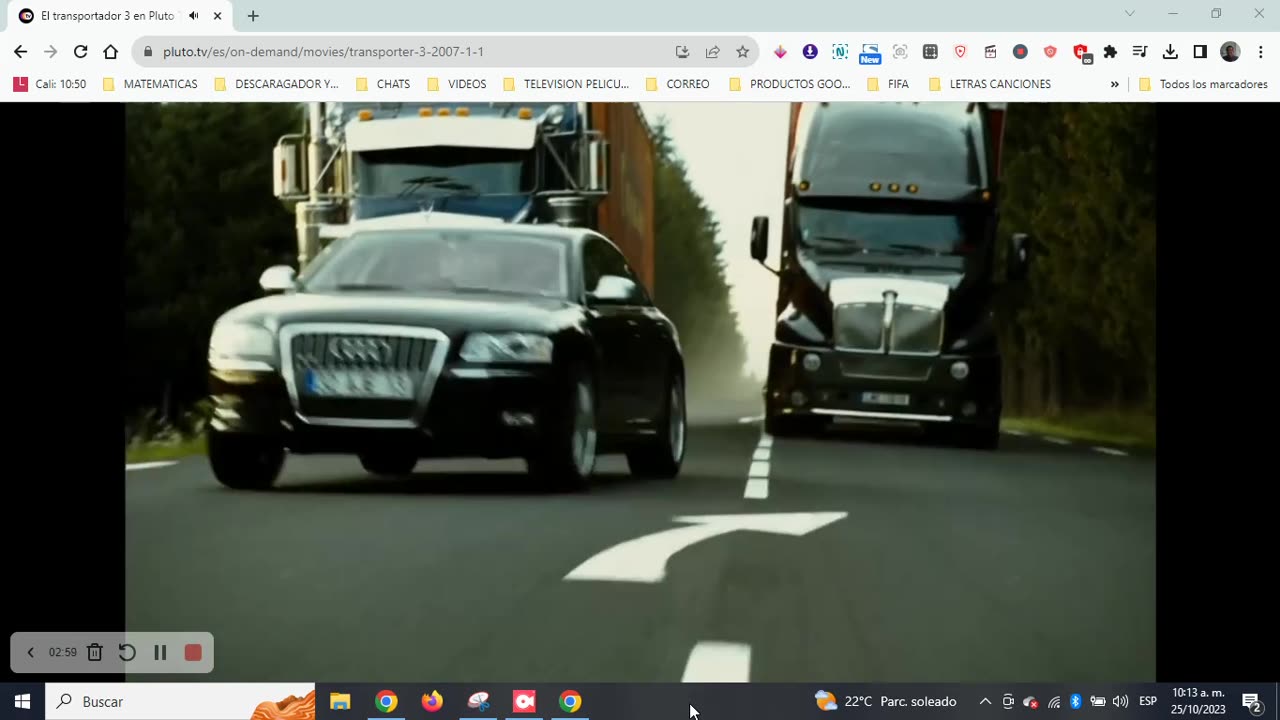Open the volume control
Screen dimensions: 1280x720
pos(1120,701)
